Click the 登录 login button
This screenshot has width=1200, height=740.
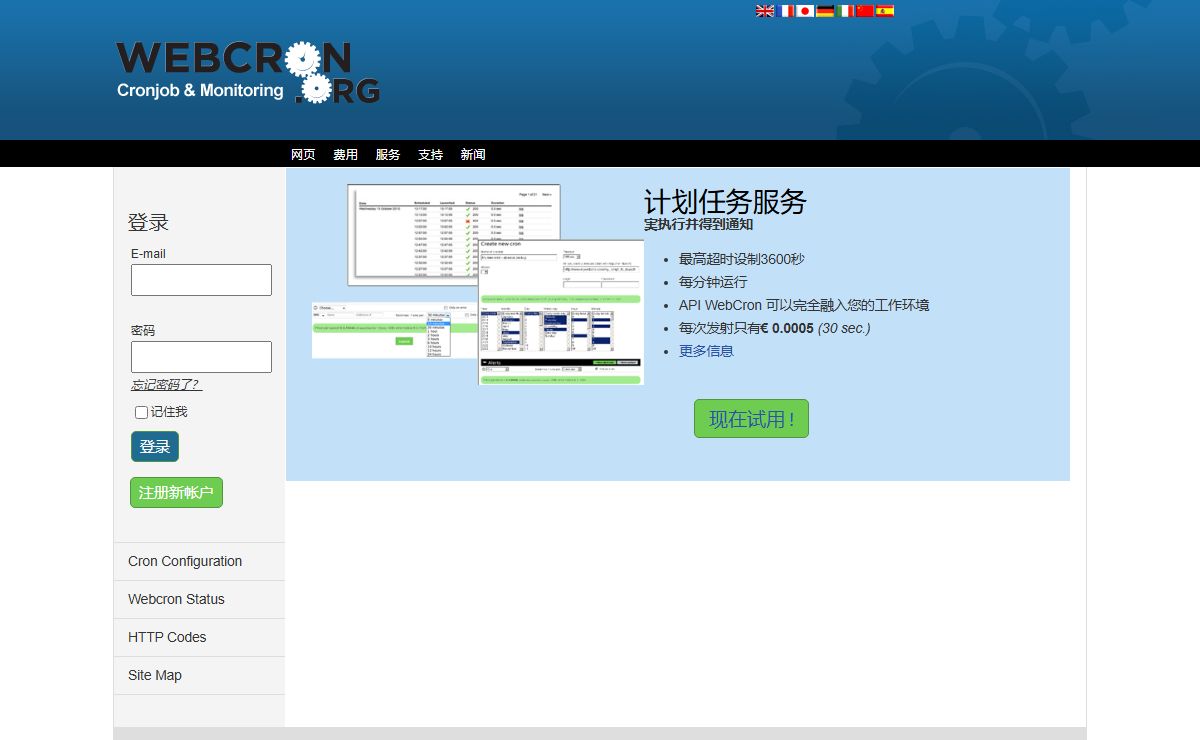155,447
